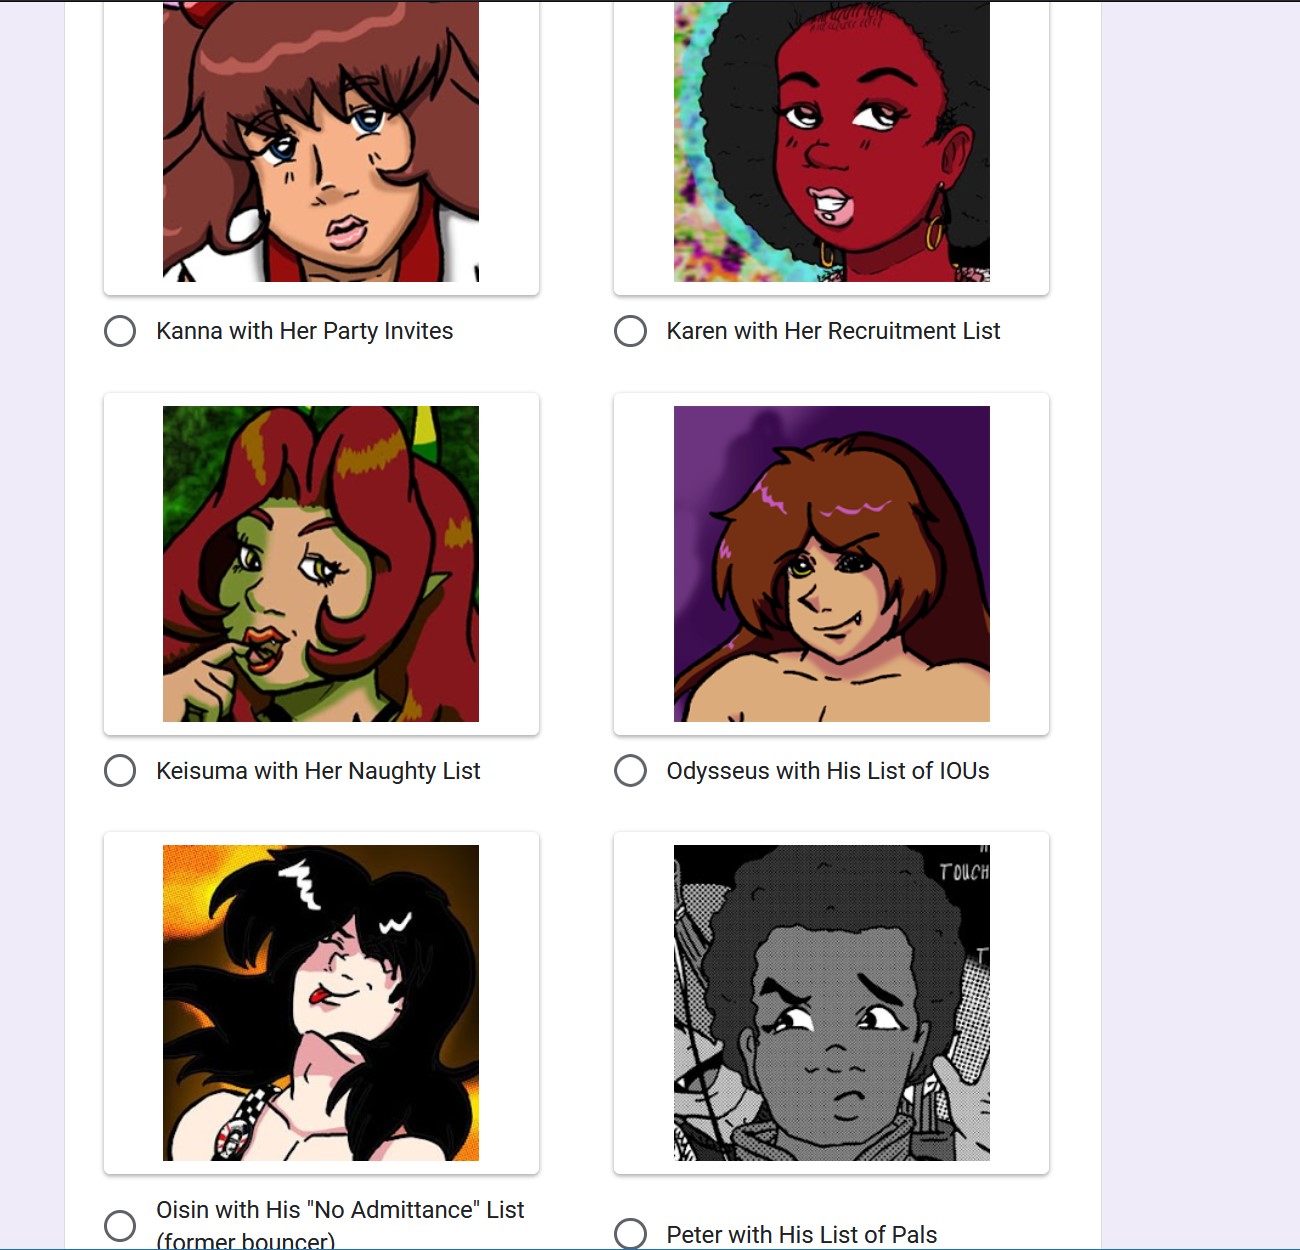
Task: Select Karen with Her Recruitment List radio
Action: pos(630,331)
